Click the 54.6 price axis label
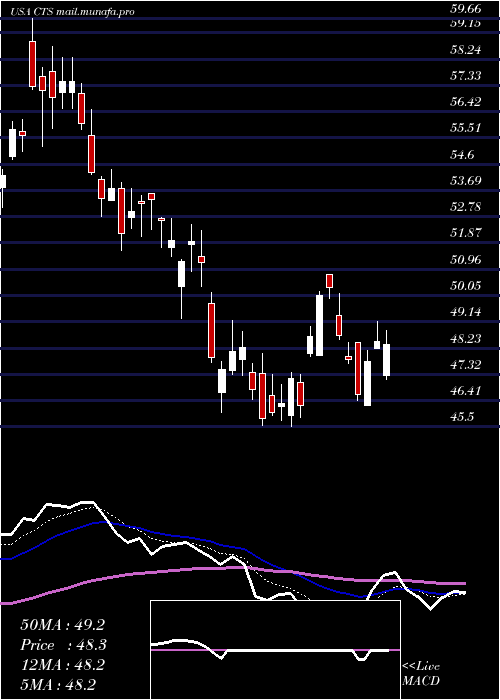The image size is (500, 700). [x=462, y=155]
